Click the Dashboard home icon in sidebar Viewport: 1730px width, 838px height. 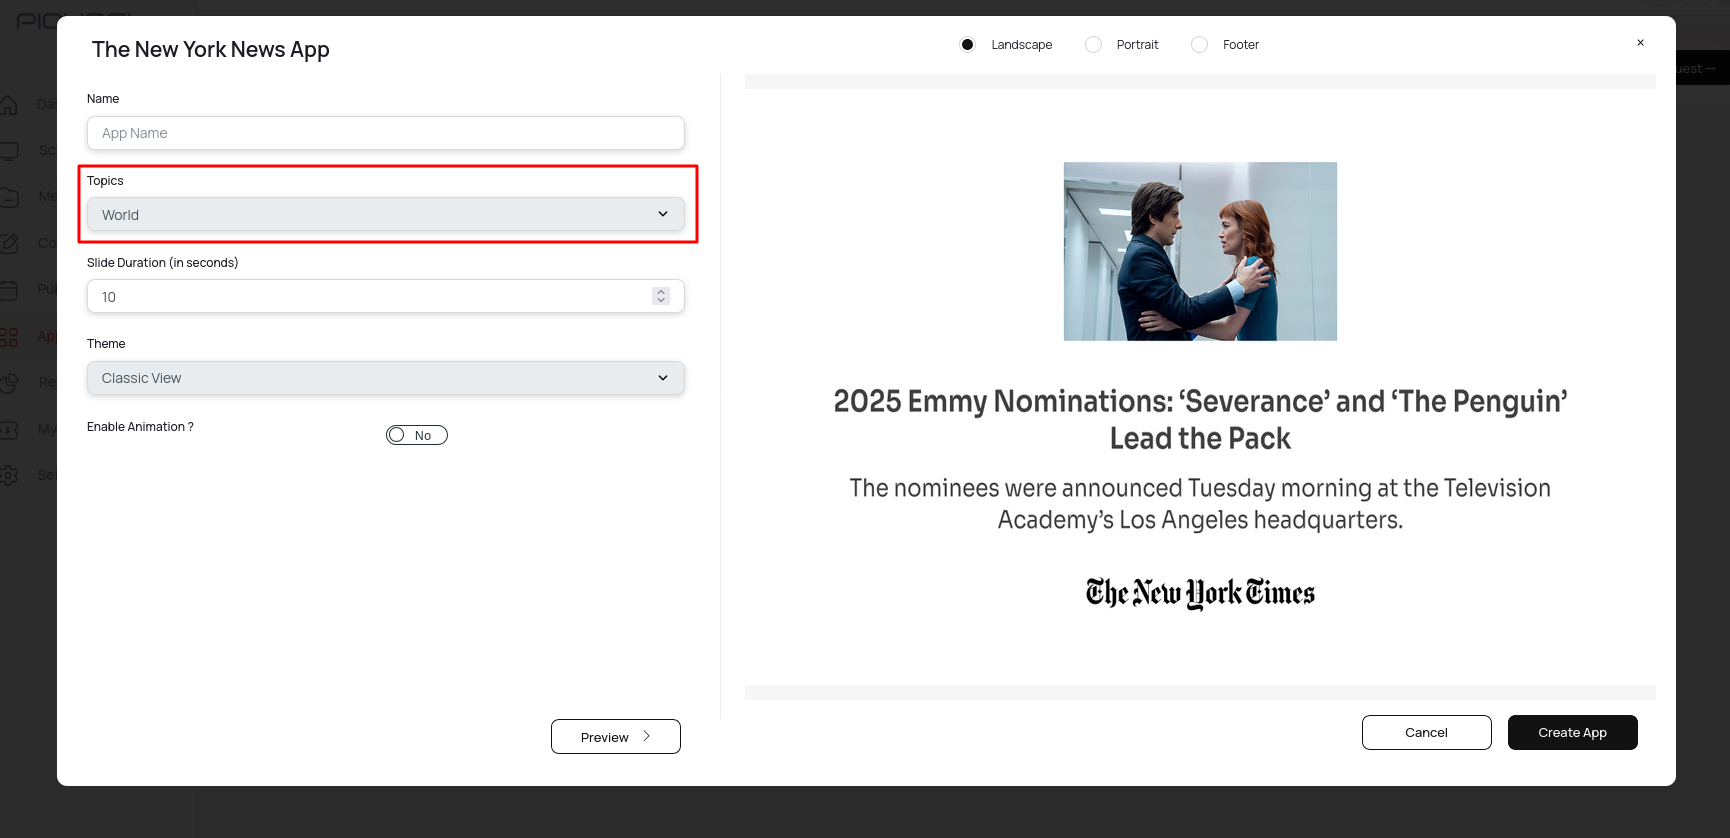pos(9,104)
